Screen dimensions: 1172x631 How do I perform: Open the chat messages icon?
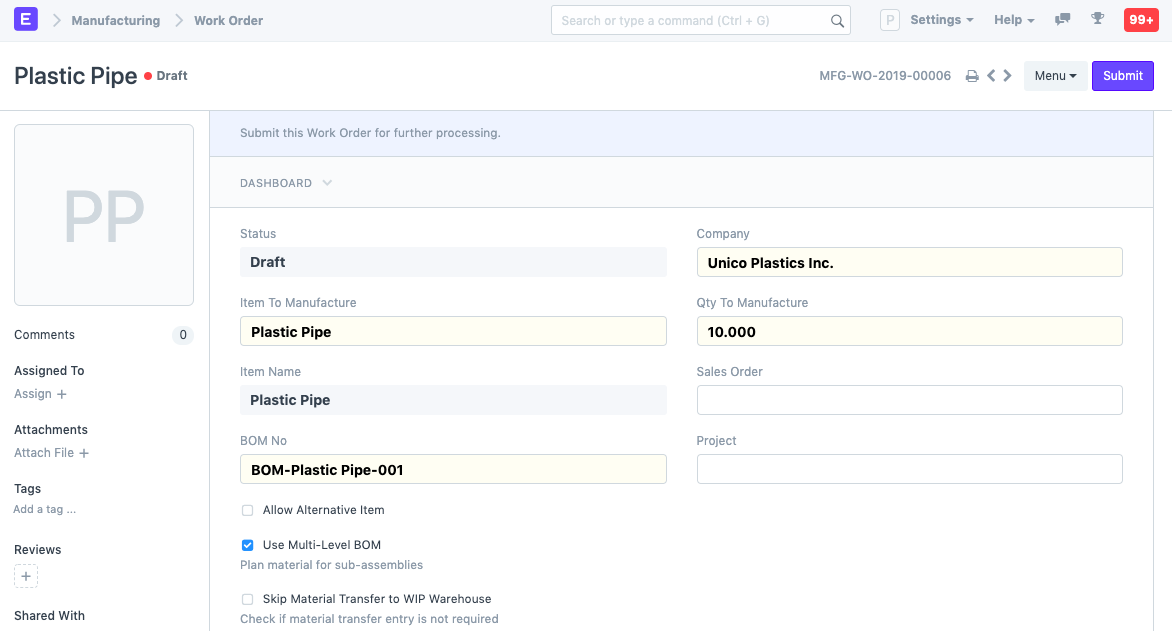point(1063,20)
